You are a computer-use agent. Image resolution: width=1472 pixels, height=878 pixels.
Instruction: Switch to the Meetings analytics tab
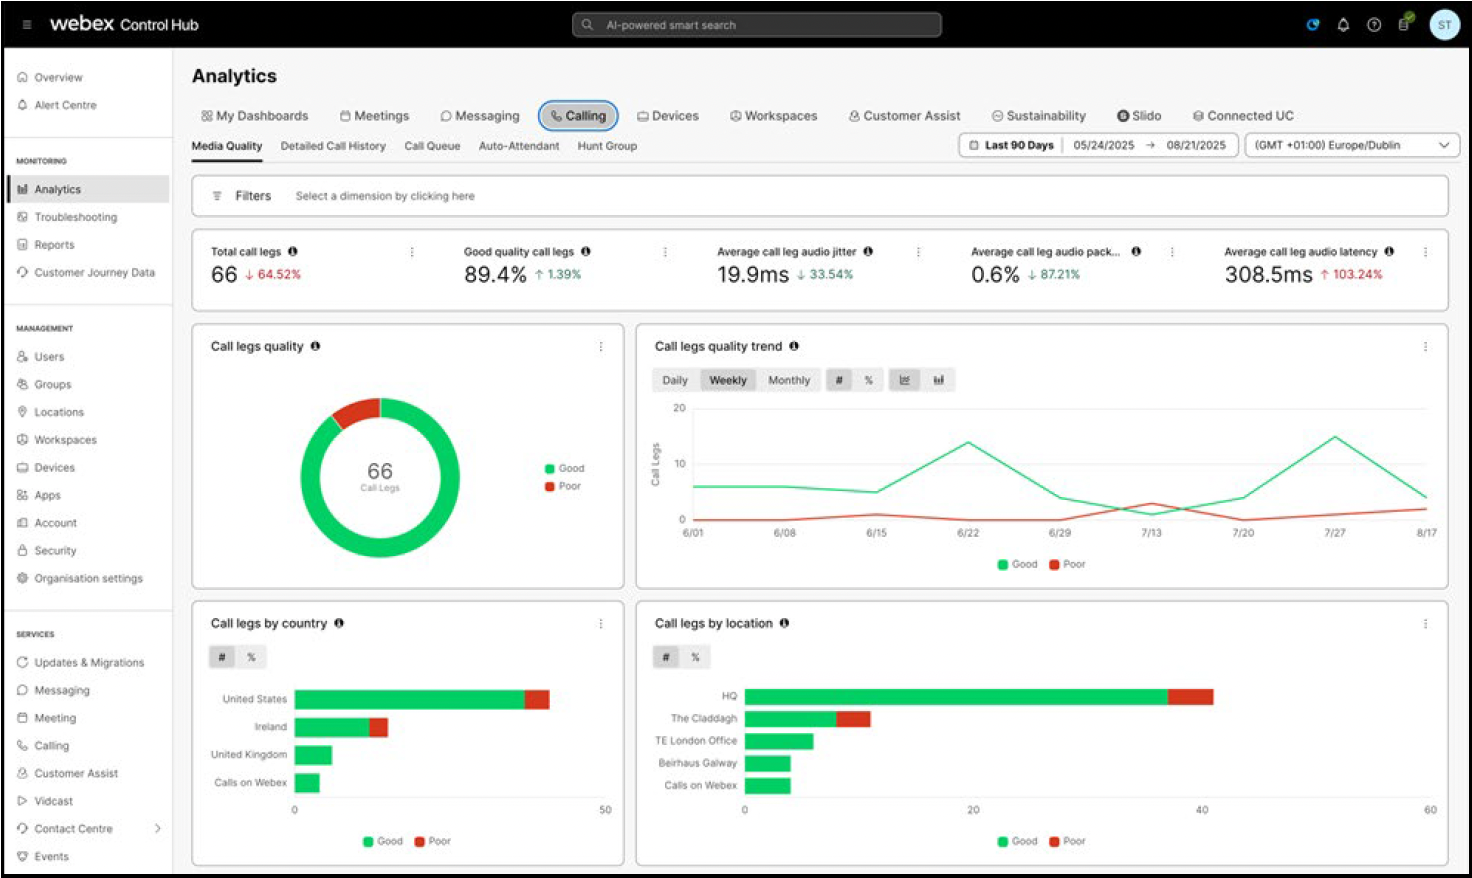tap(374, 116)
